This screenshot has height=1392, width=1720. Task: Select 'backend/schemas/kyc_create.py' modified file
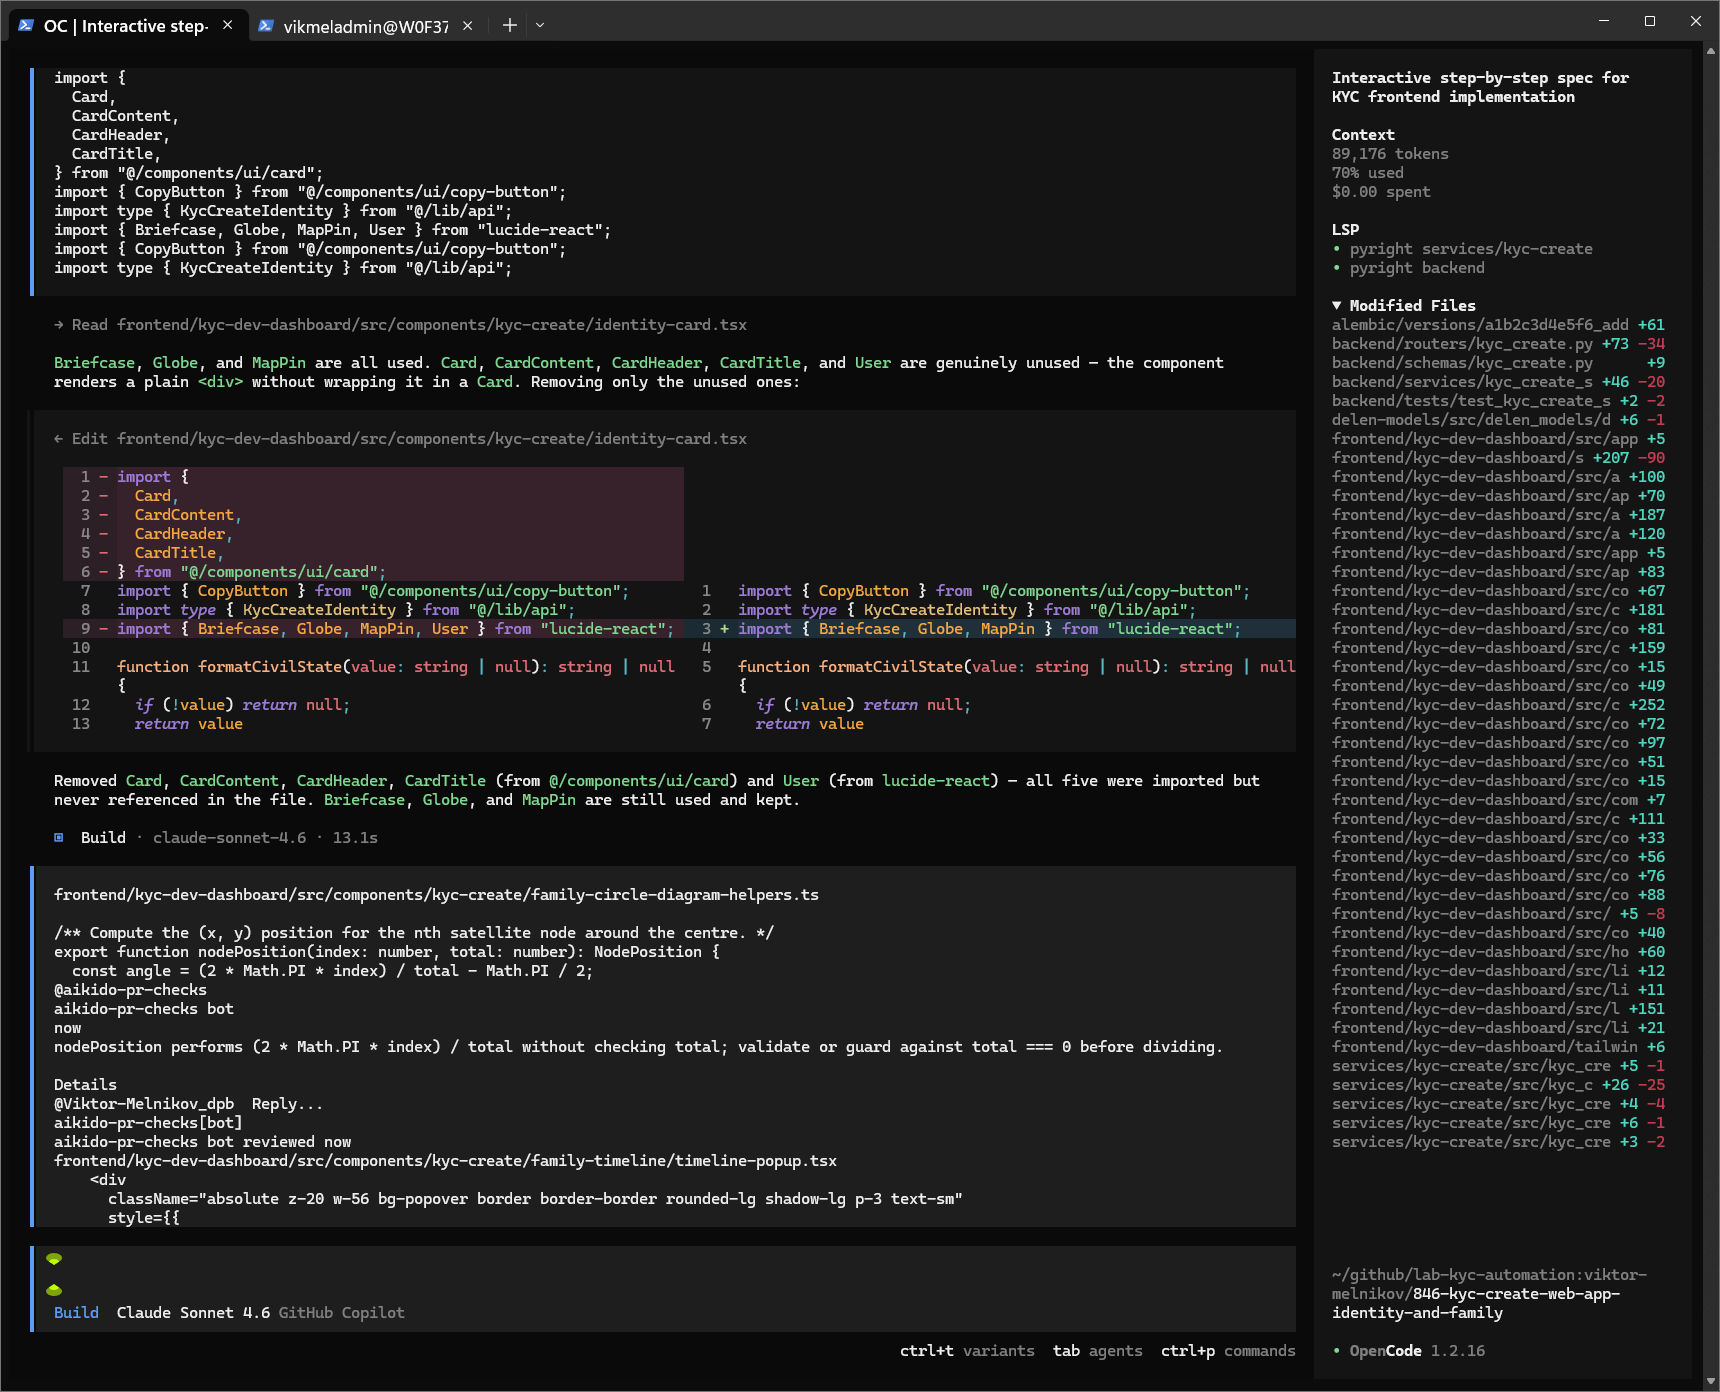1498,363
